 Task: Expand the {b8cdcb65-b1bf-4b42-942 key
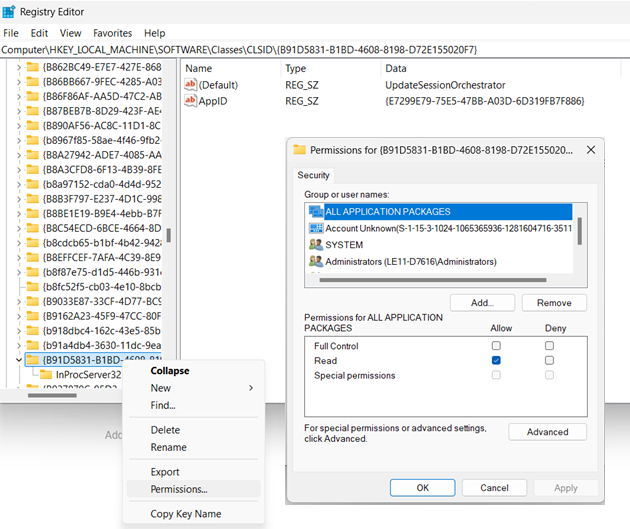coord(18,243)
